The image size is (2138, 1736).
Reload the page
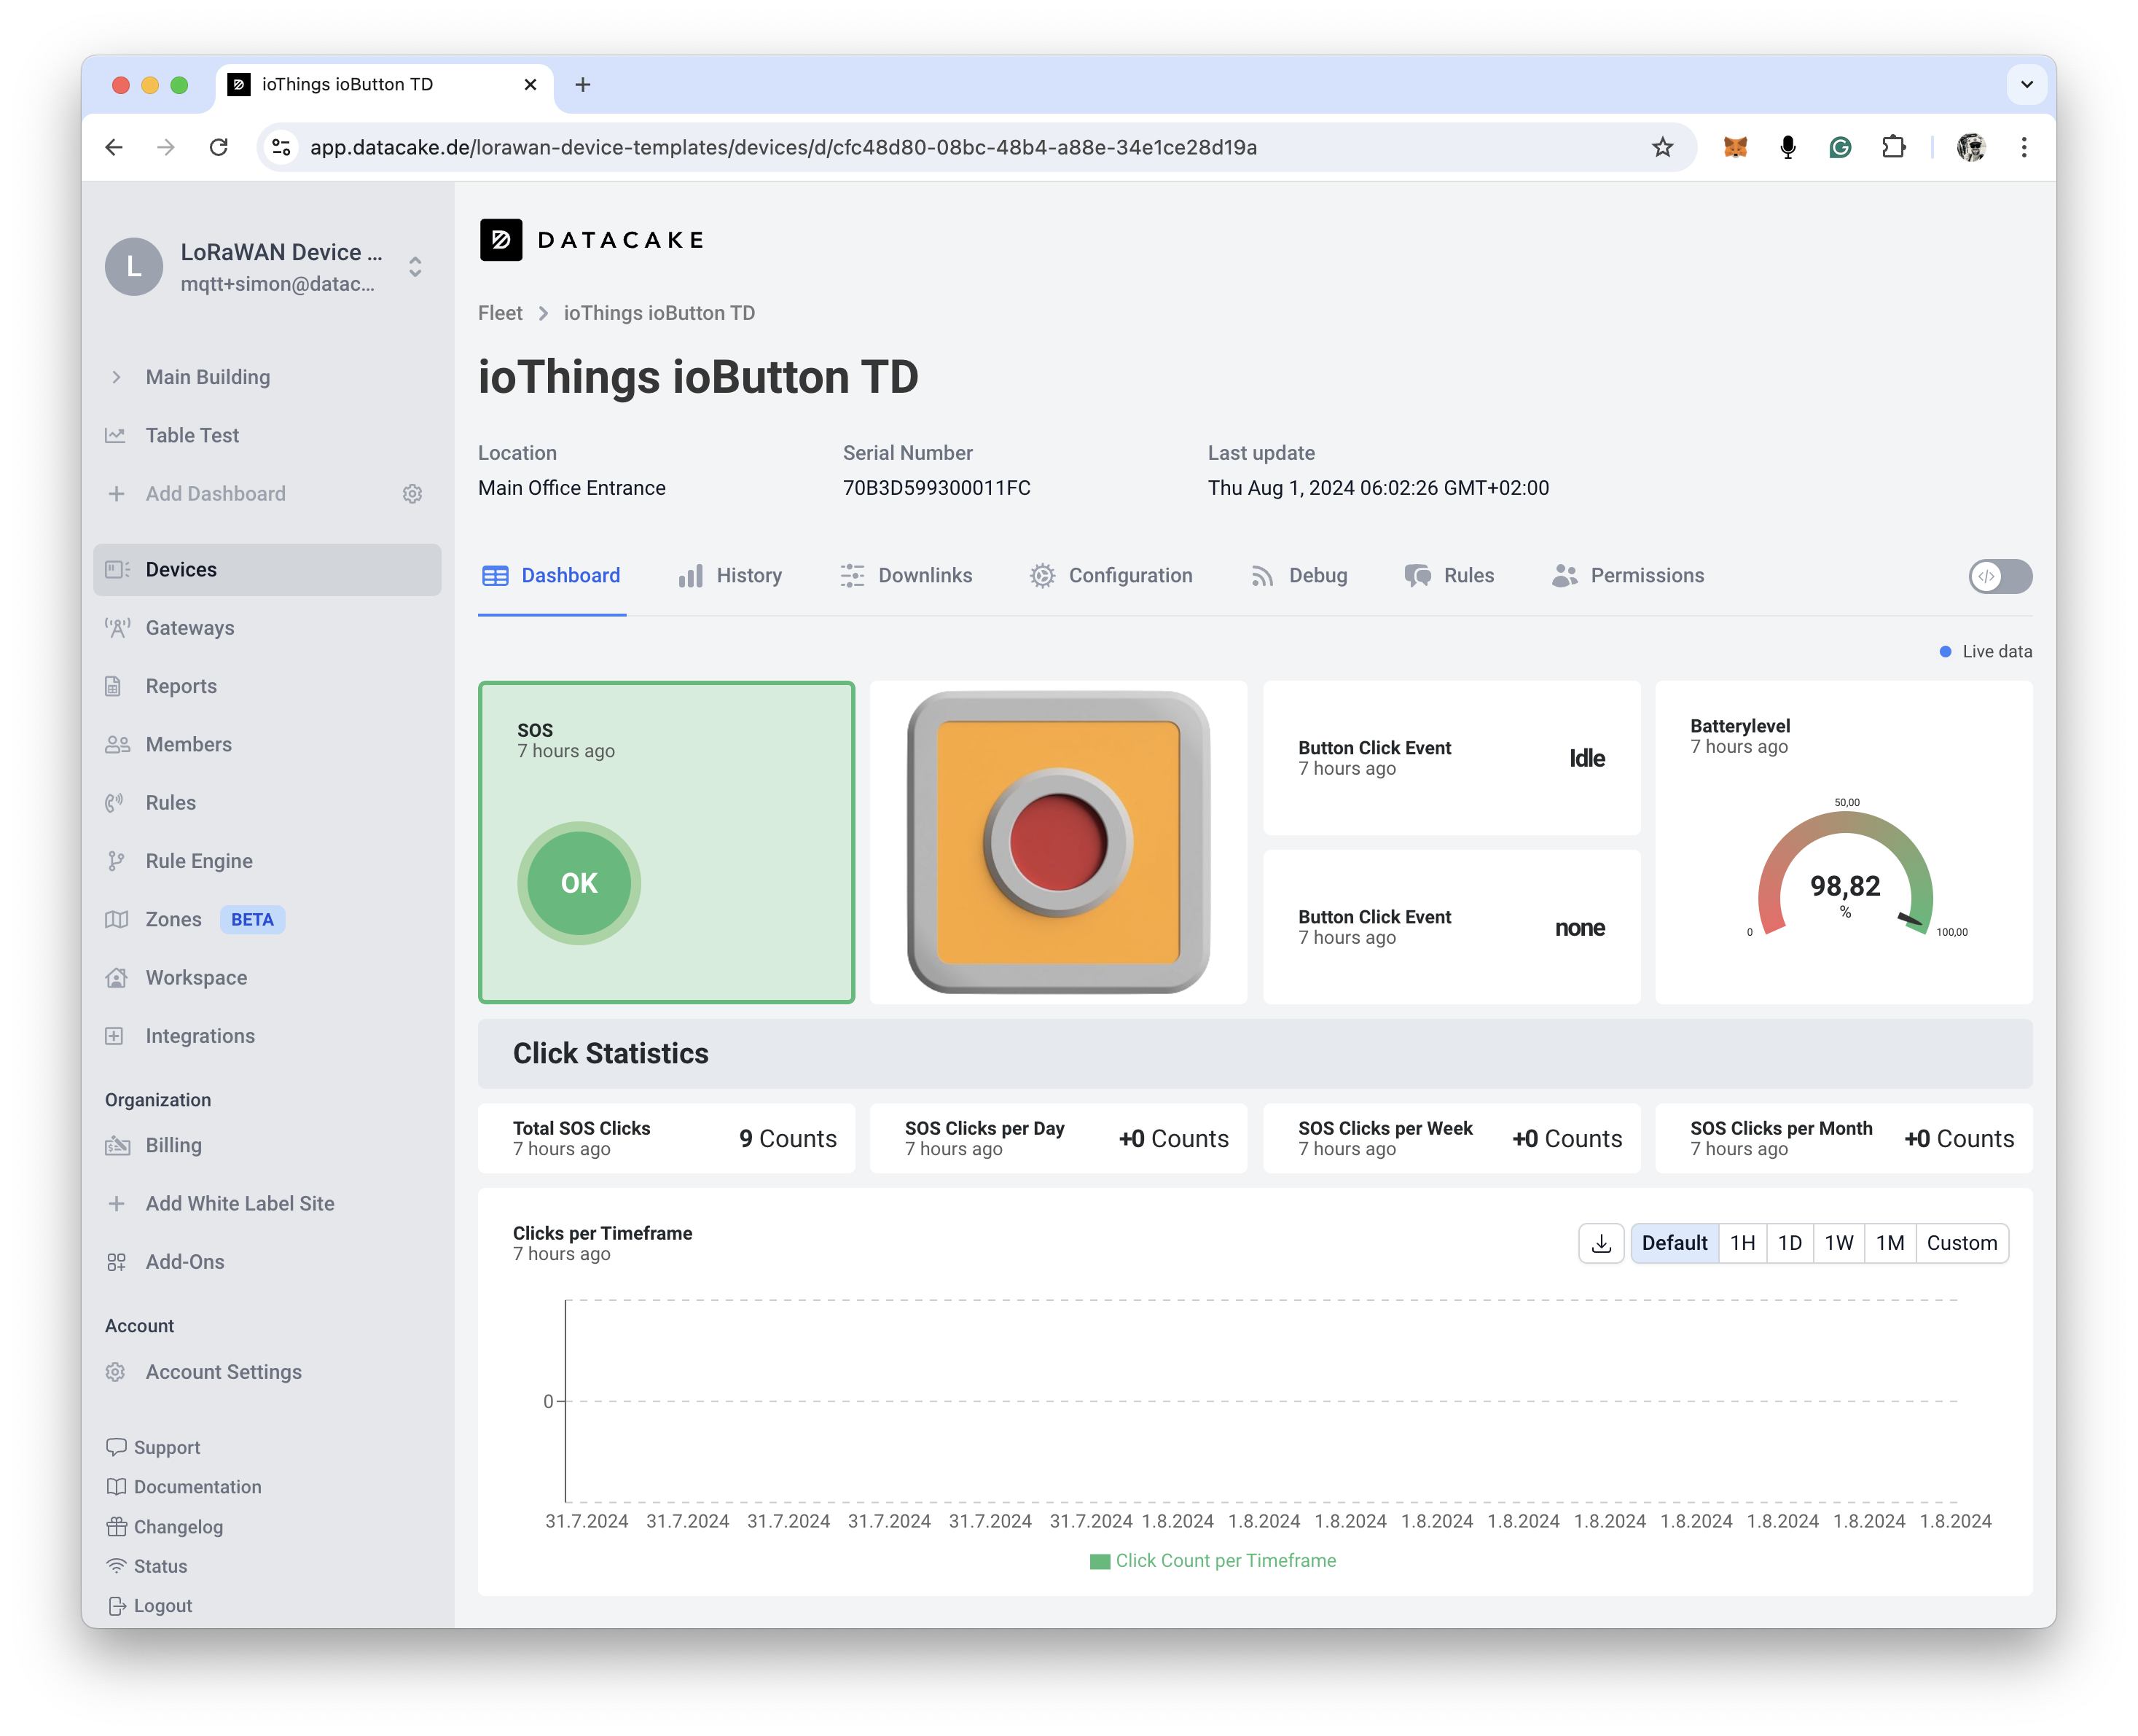tap(218, 147)
